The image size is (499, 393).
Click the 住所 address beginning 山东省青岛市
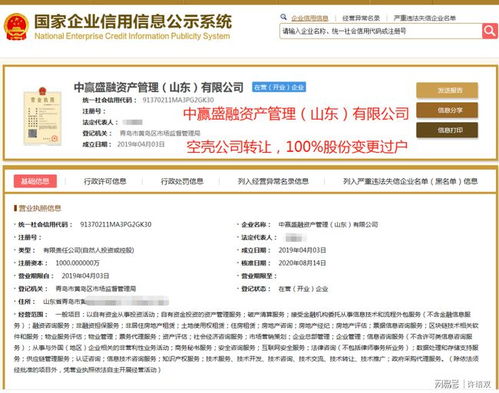point(106,302)
